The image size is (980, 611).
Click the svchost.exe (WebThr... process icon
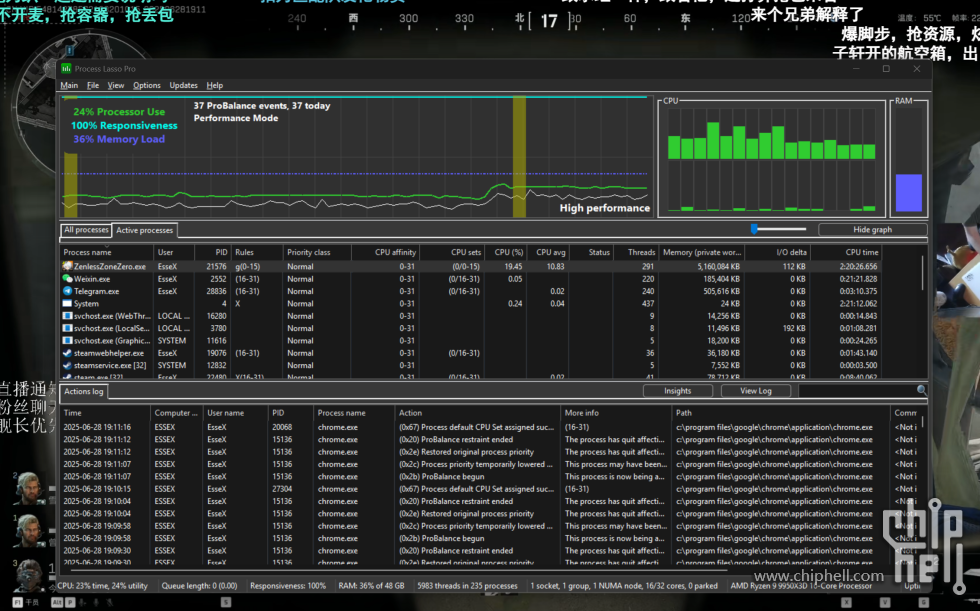point(68,316)
